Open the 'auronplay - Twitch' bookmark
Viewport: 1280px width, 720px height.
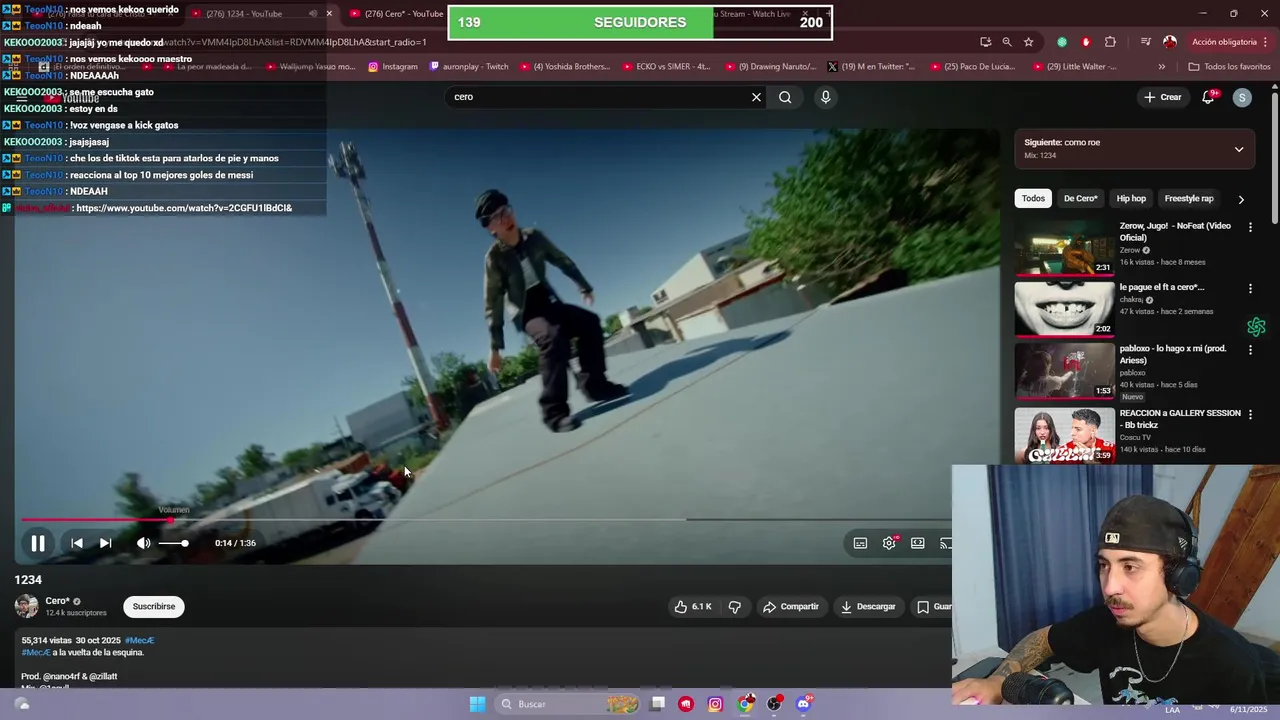point(469,67)
